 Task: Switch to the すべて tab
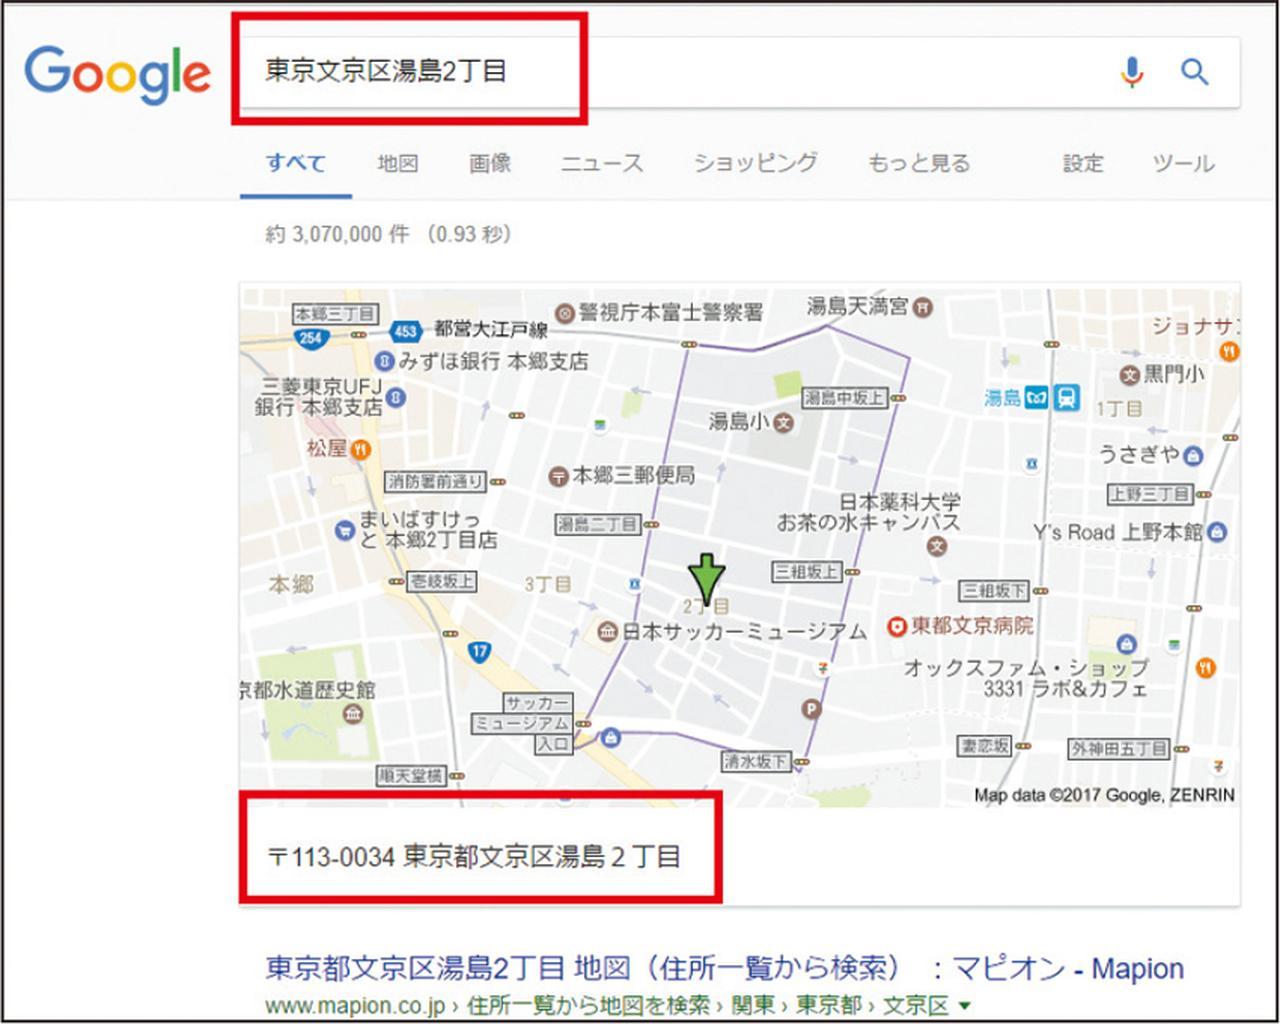pos(296,163)
